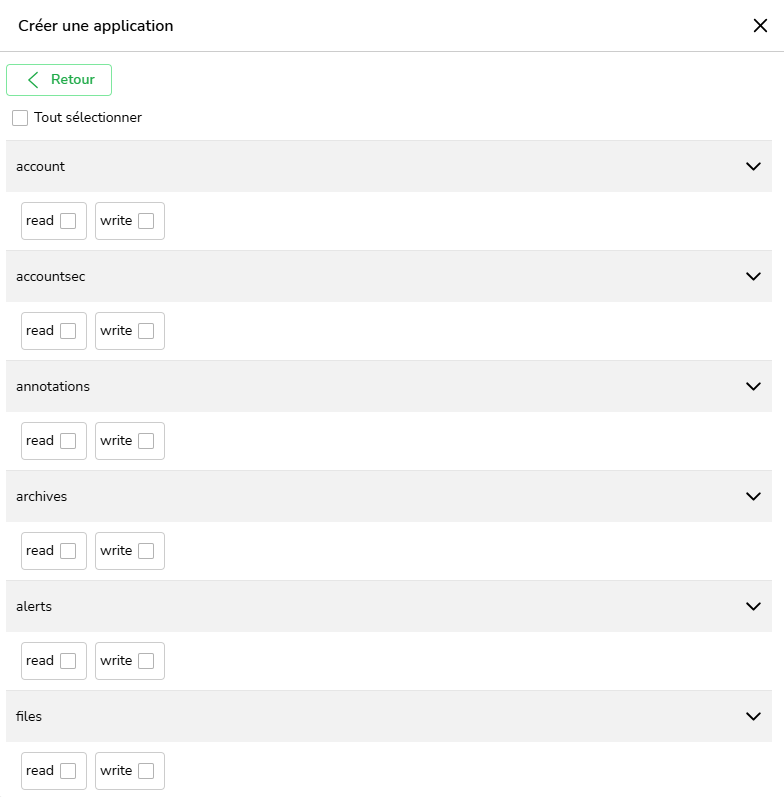Select write permission for archives
This screenshot has height=797, width=784.
click(146, 551)
